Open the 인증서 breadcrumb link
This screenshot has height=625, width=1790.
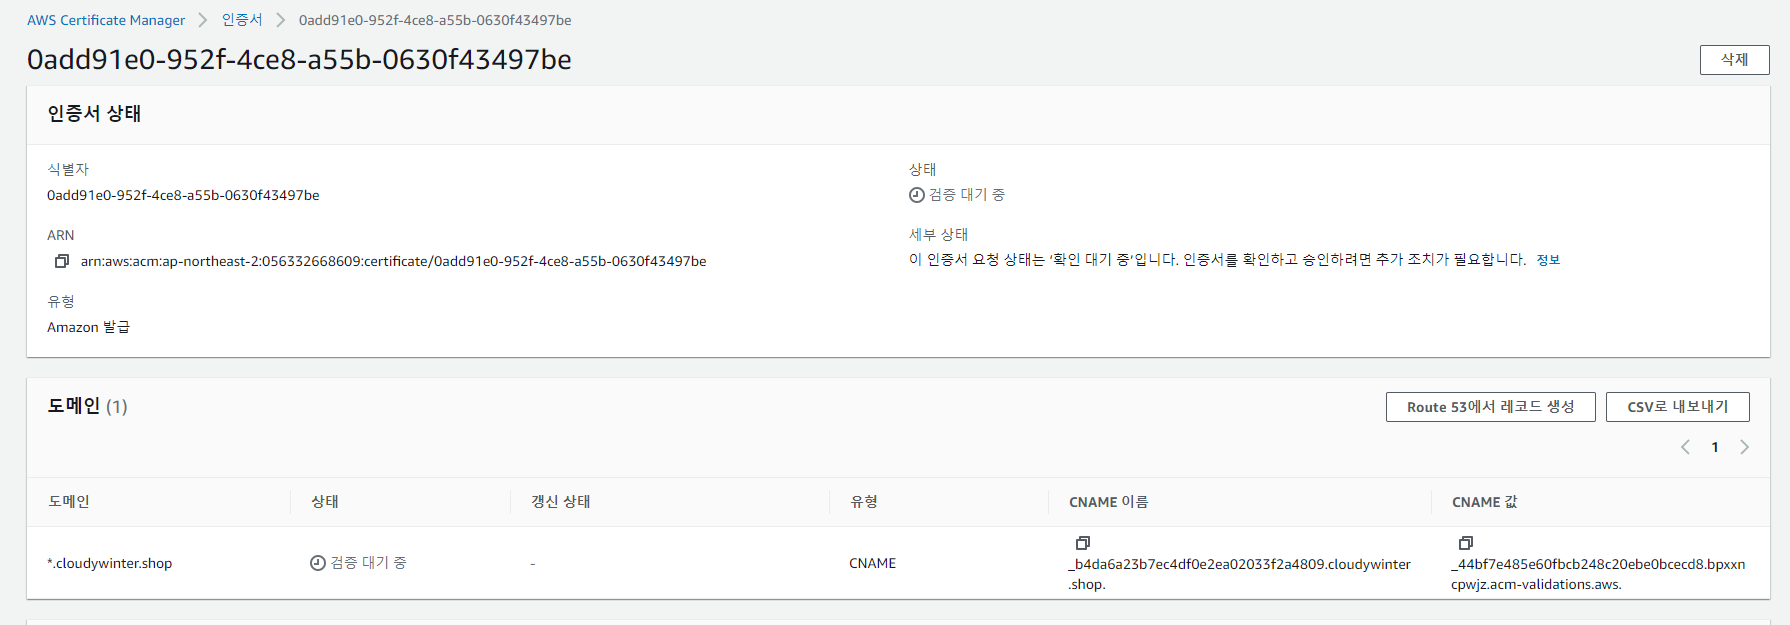click(242, 20)
